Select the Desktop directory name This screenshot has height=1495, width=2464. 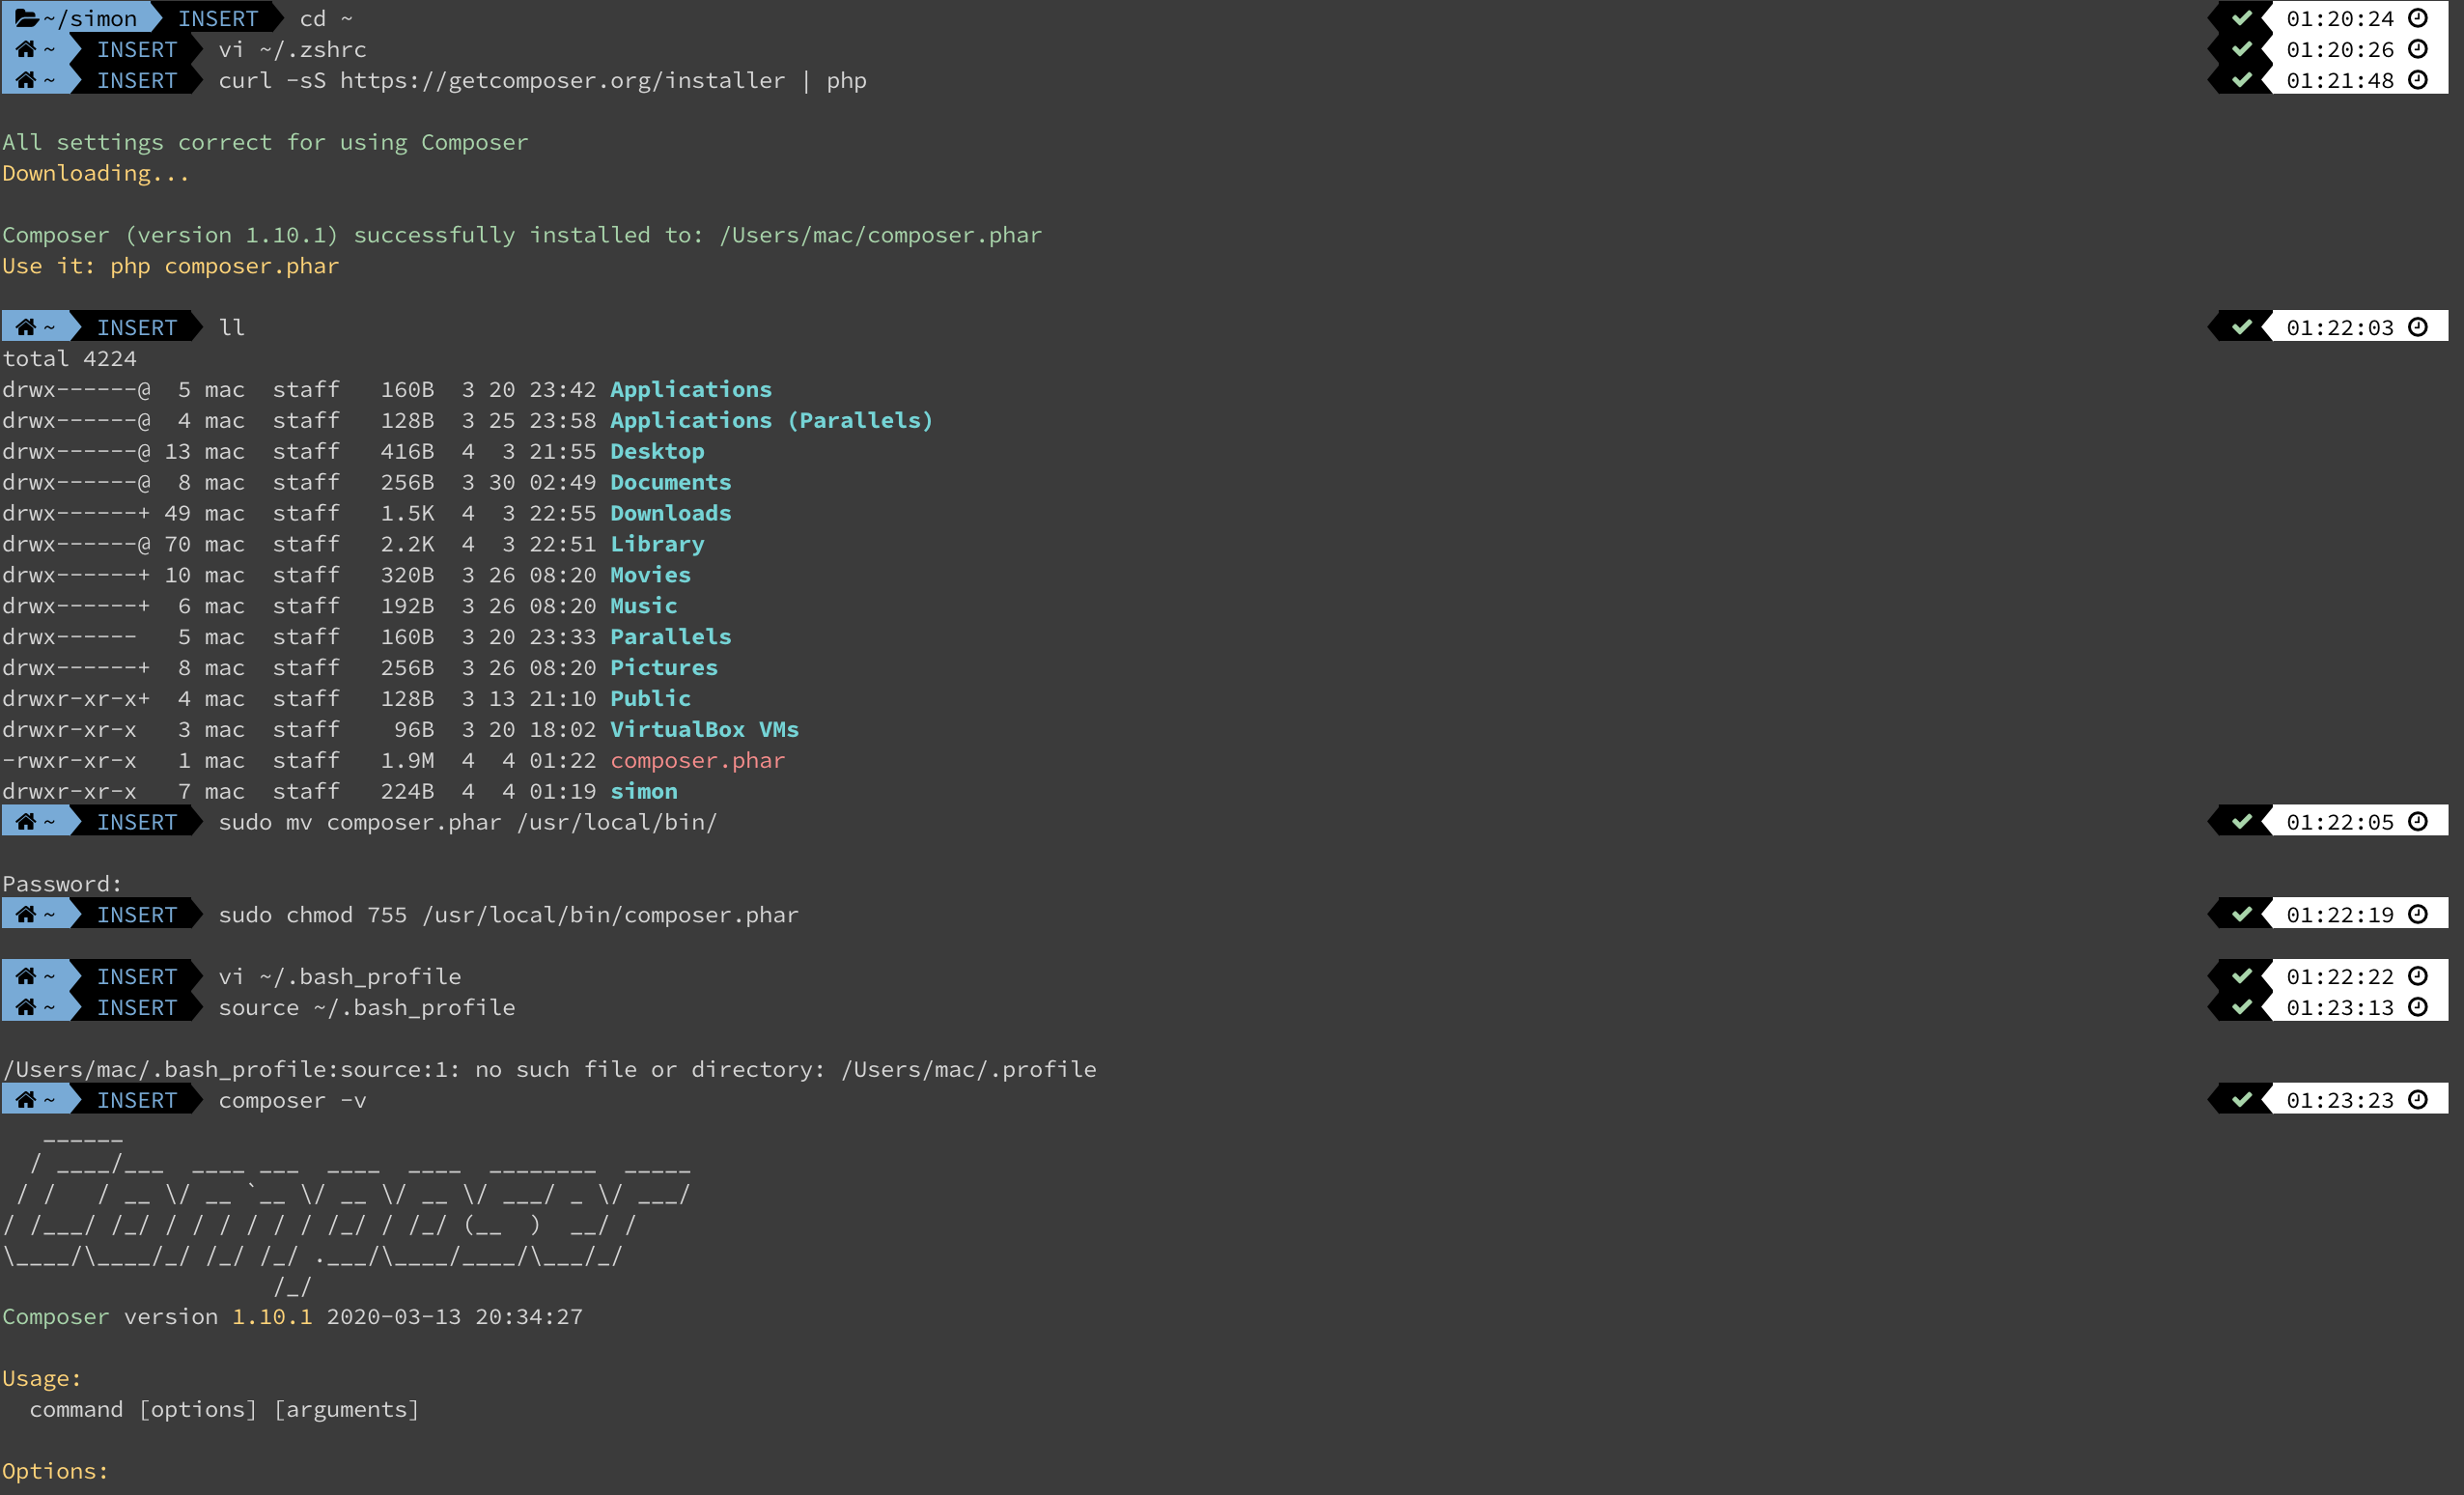tap(657, 451)
